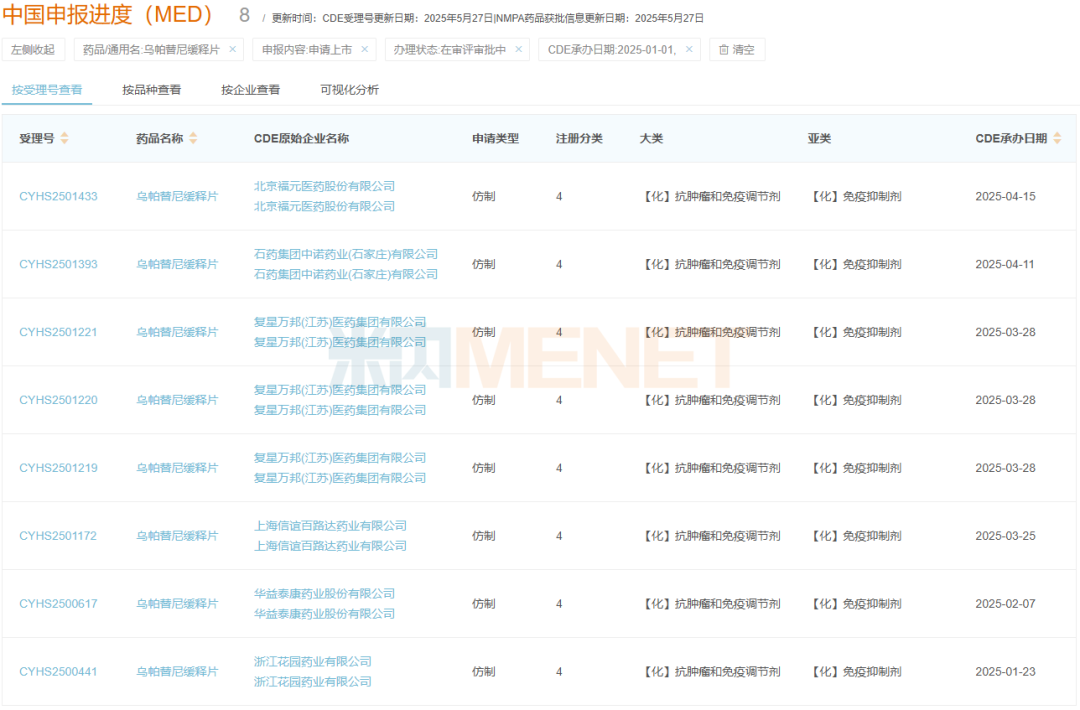Open the 可视化分析 tab

(349, 90)
